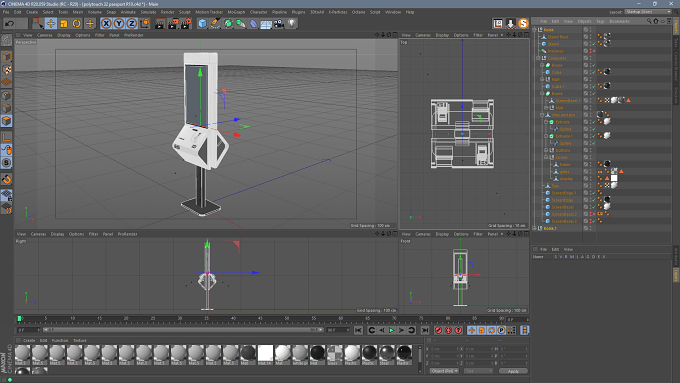Enable the disabled Instance object
The image size is (680, 383).
click(x=593, y=51)
